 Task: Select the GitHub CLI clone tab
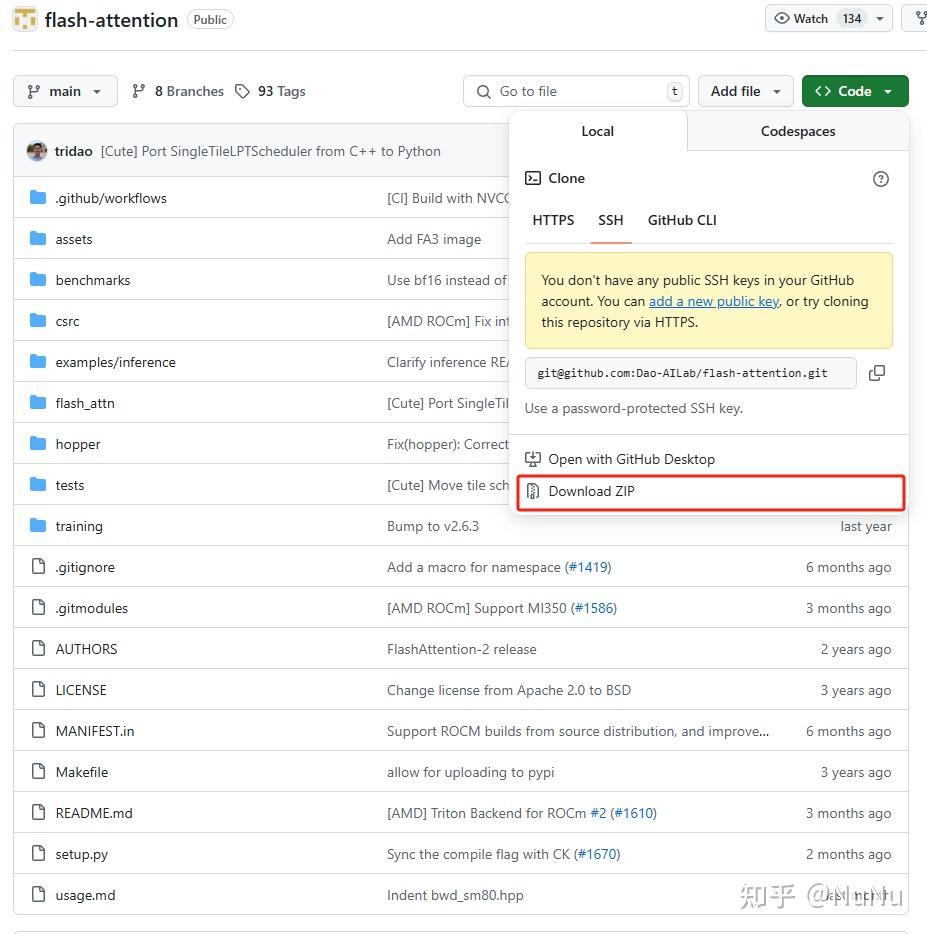coord(682,220)
